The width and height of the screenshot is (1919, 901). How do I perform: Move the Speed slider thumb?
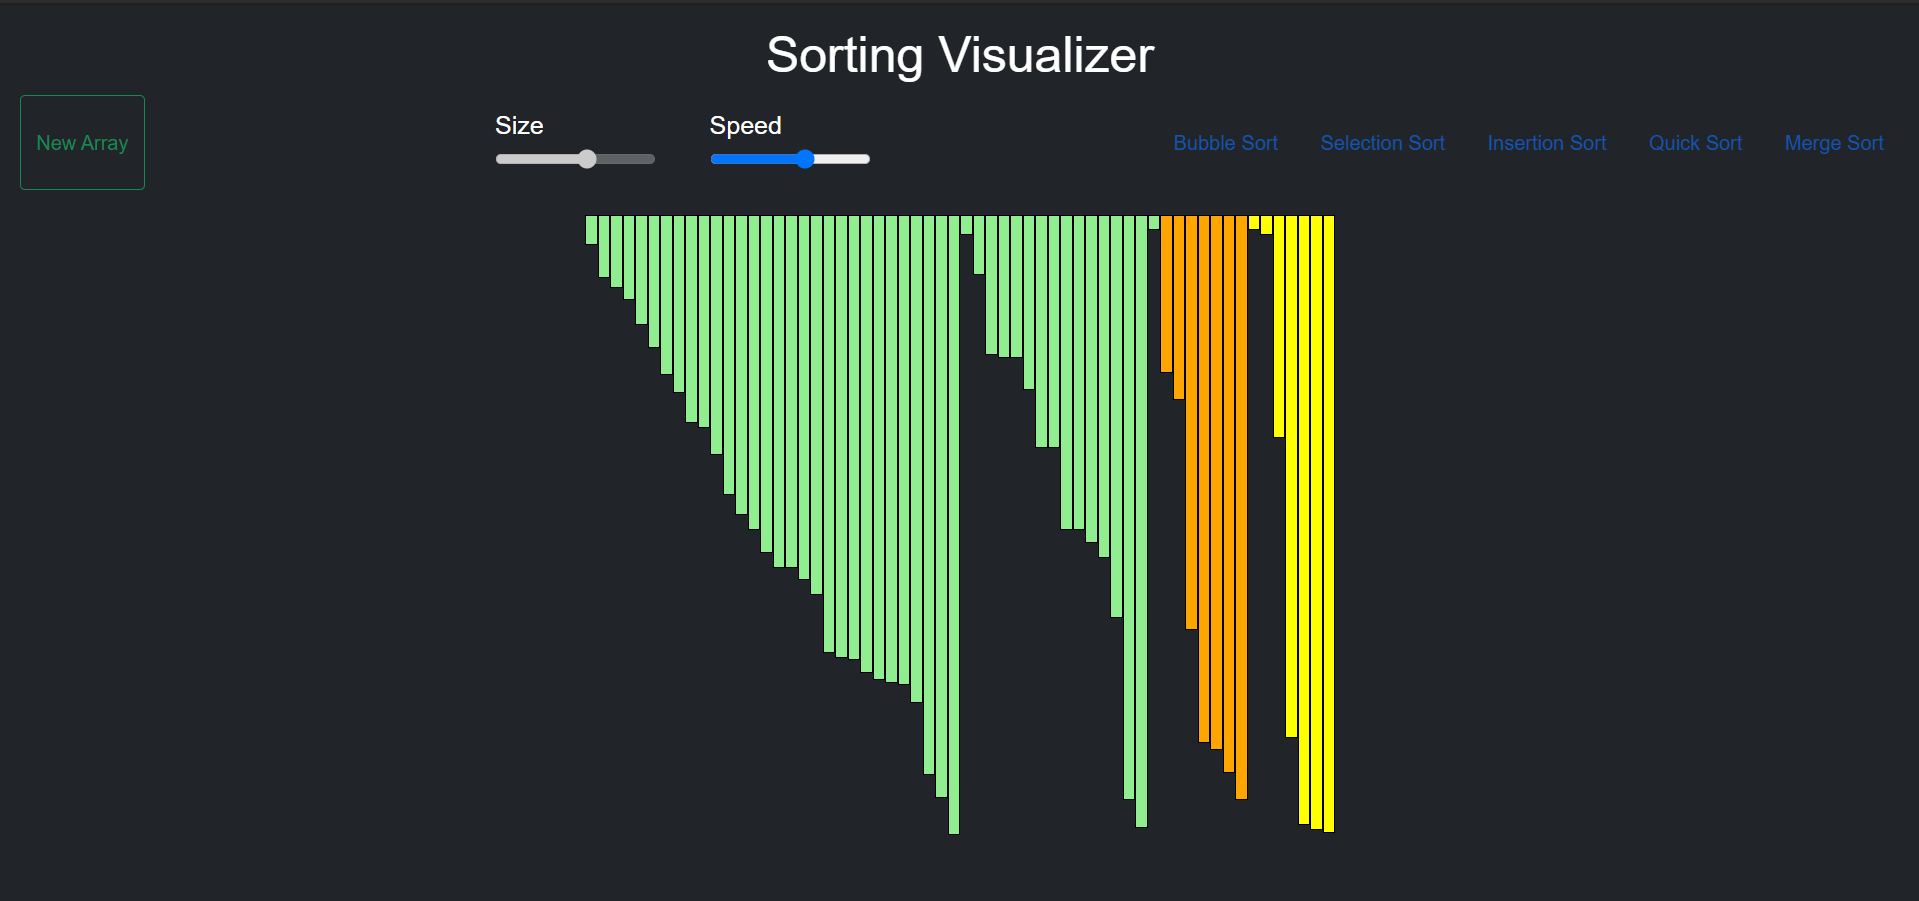click(x=806, y=159)
